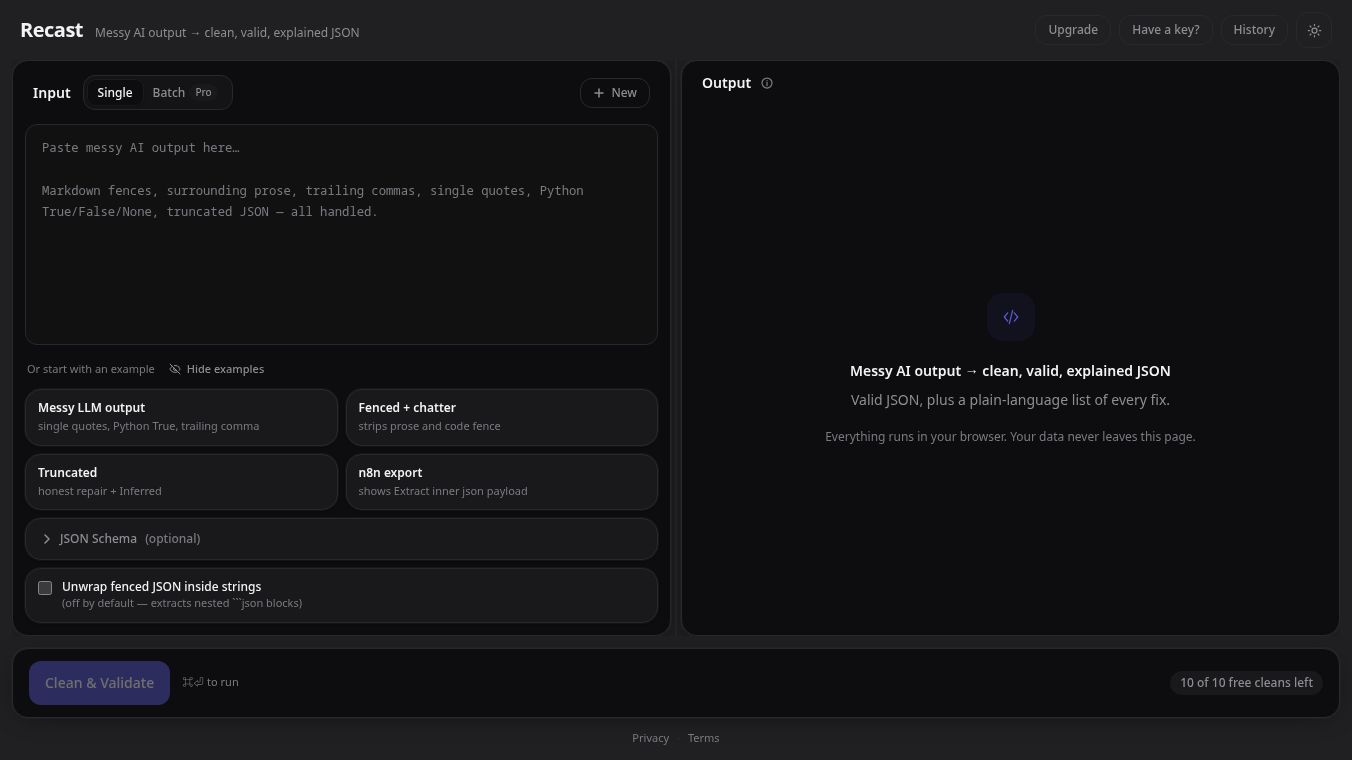
Task: Open History
Action: (x=1254, y=30)
